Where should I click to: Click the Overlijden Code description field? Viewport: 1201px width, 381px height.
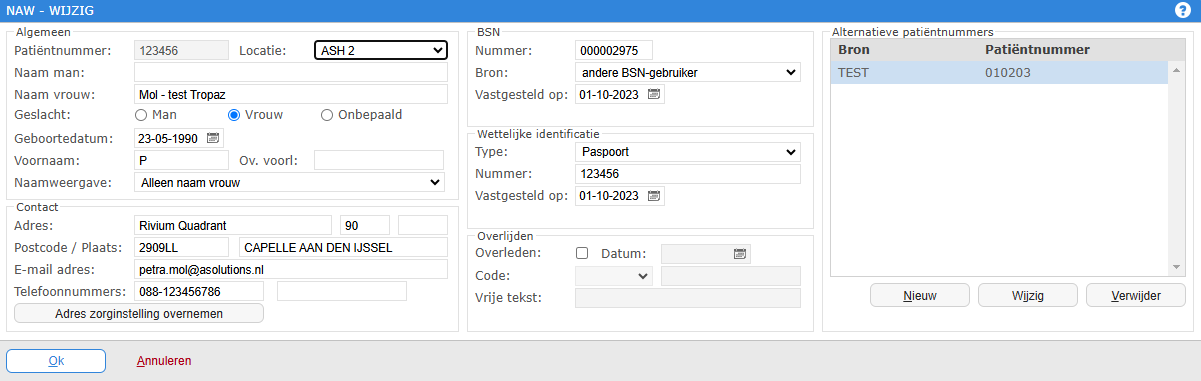(731, 276)
